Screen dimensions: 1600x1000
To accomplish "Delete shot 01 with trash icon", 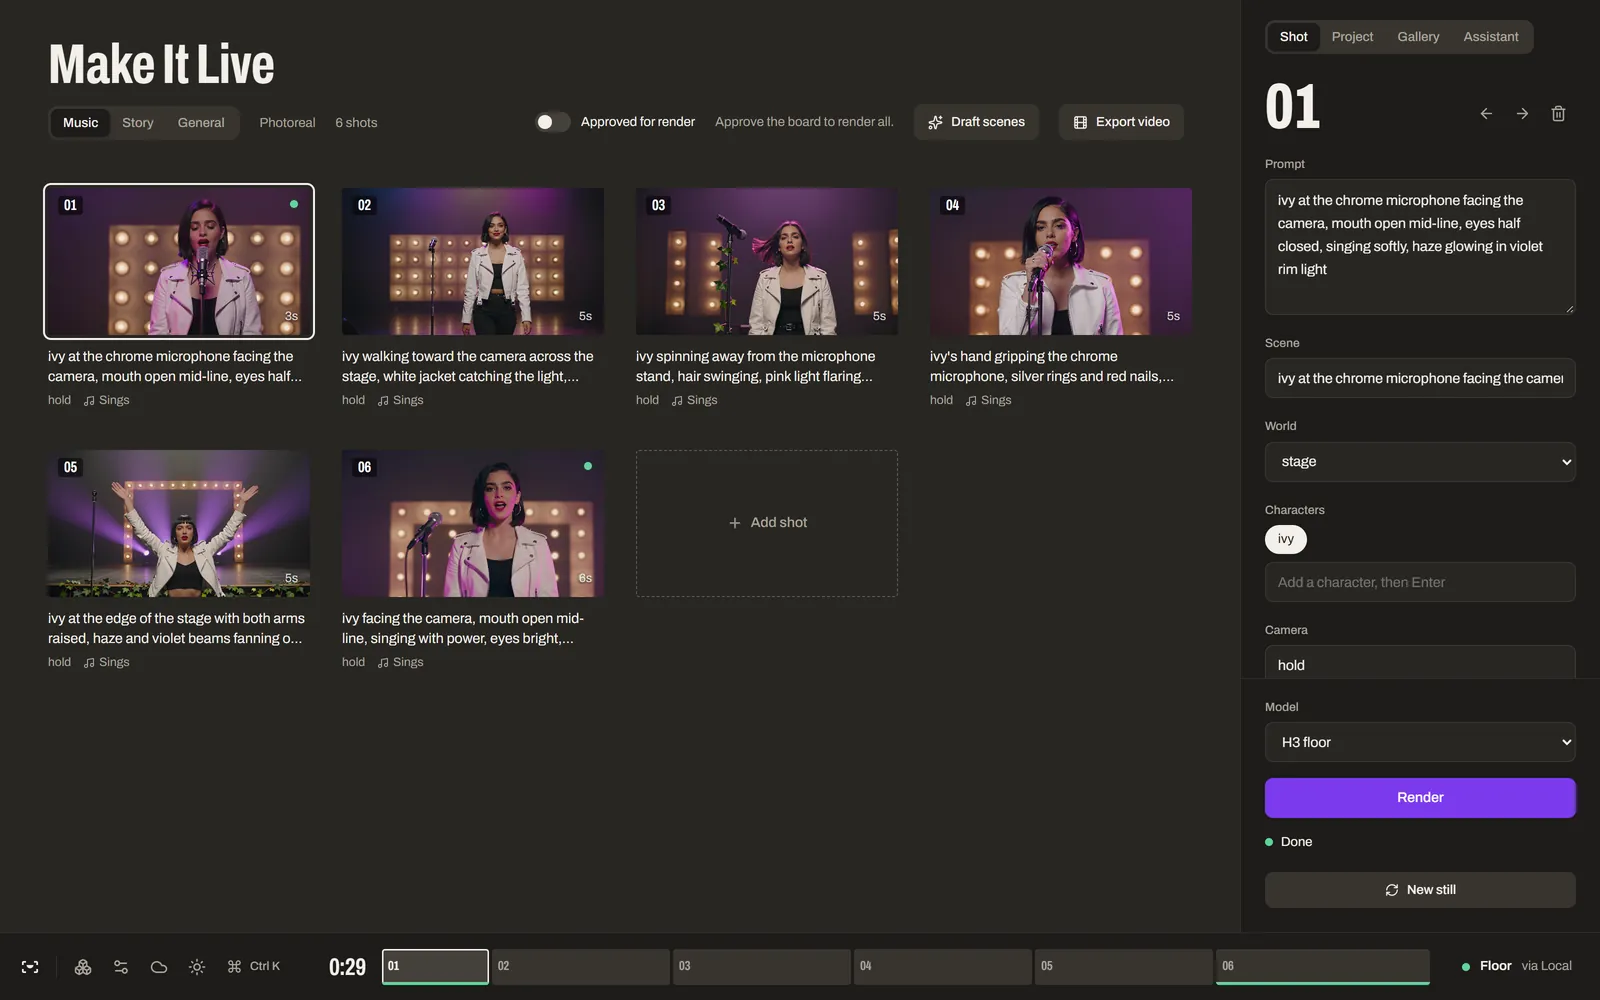I will 1558,114.
